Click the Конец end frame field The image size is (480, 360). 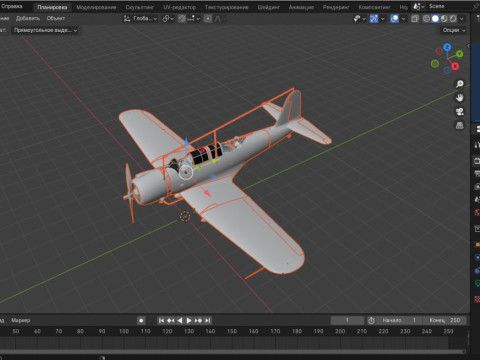[x=444, y=320]
